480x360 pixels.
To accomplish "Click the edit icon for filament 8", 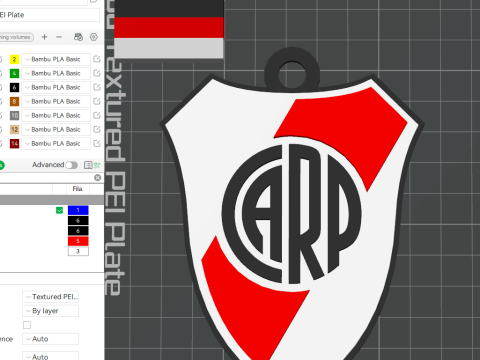I will point(97,101).
